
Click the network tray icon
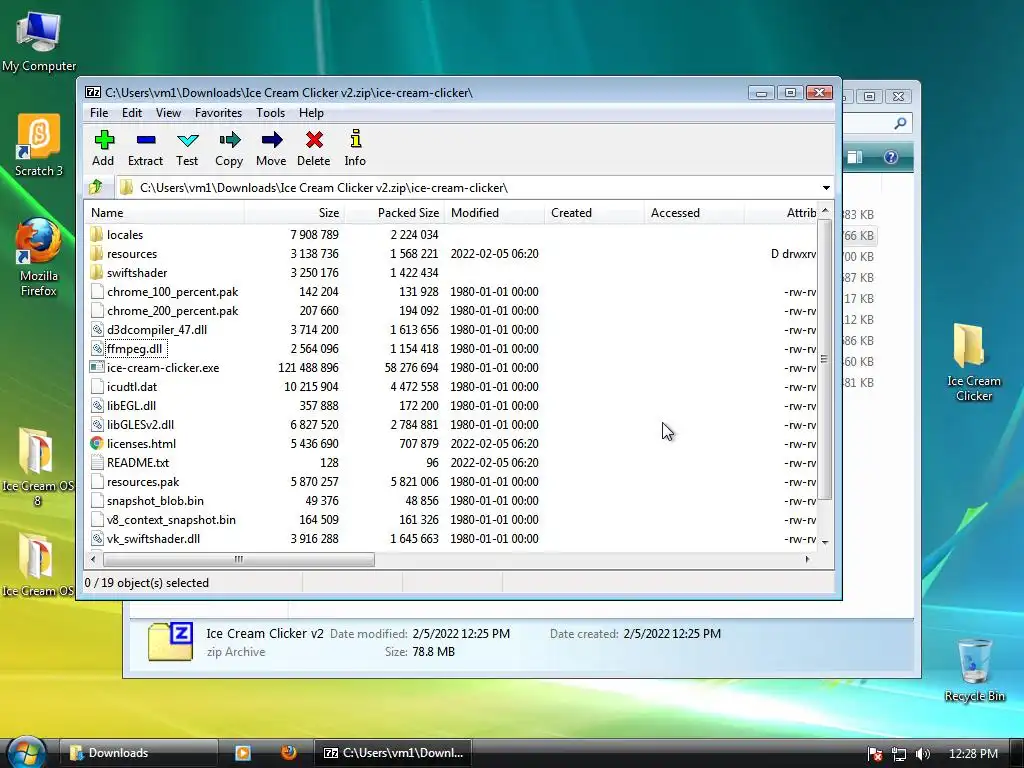pyautogui.click(x=899, y=754)
